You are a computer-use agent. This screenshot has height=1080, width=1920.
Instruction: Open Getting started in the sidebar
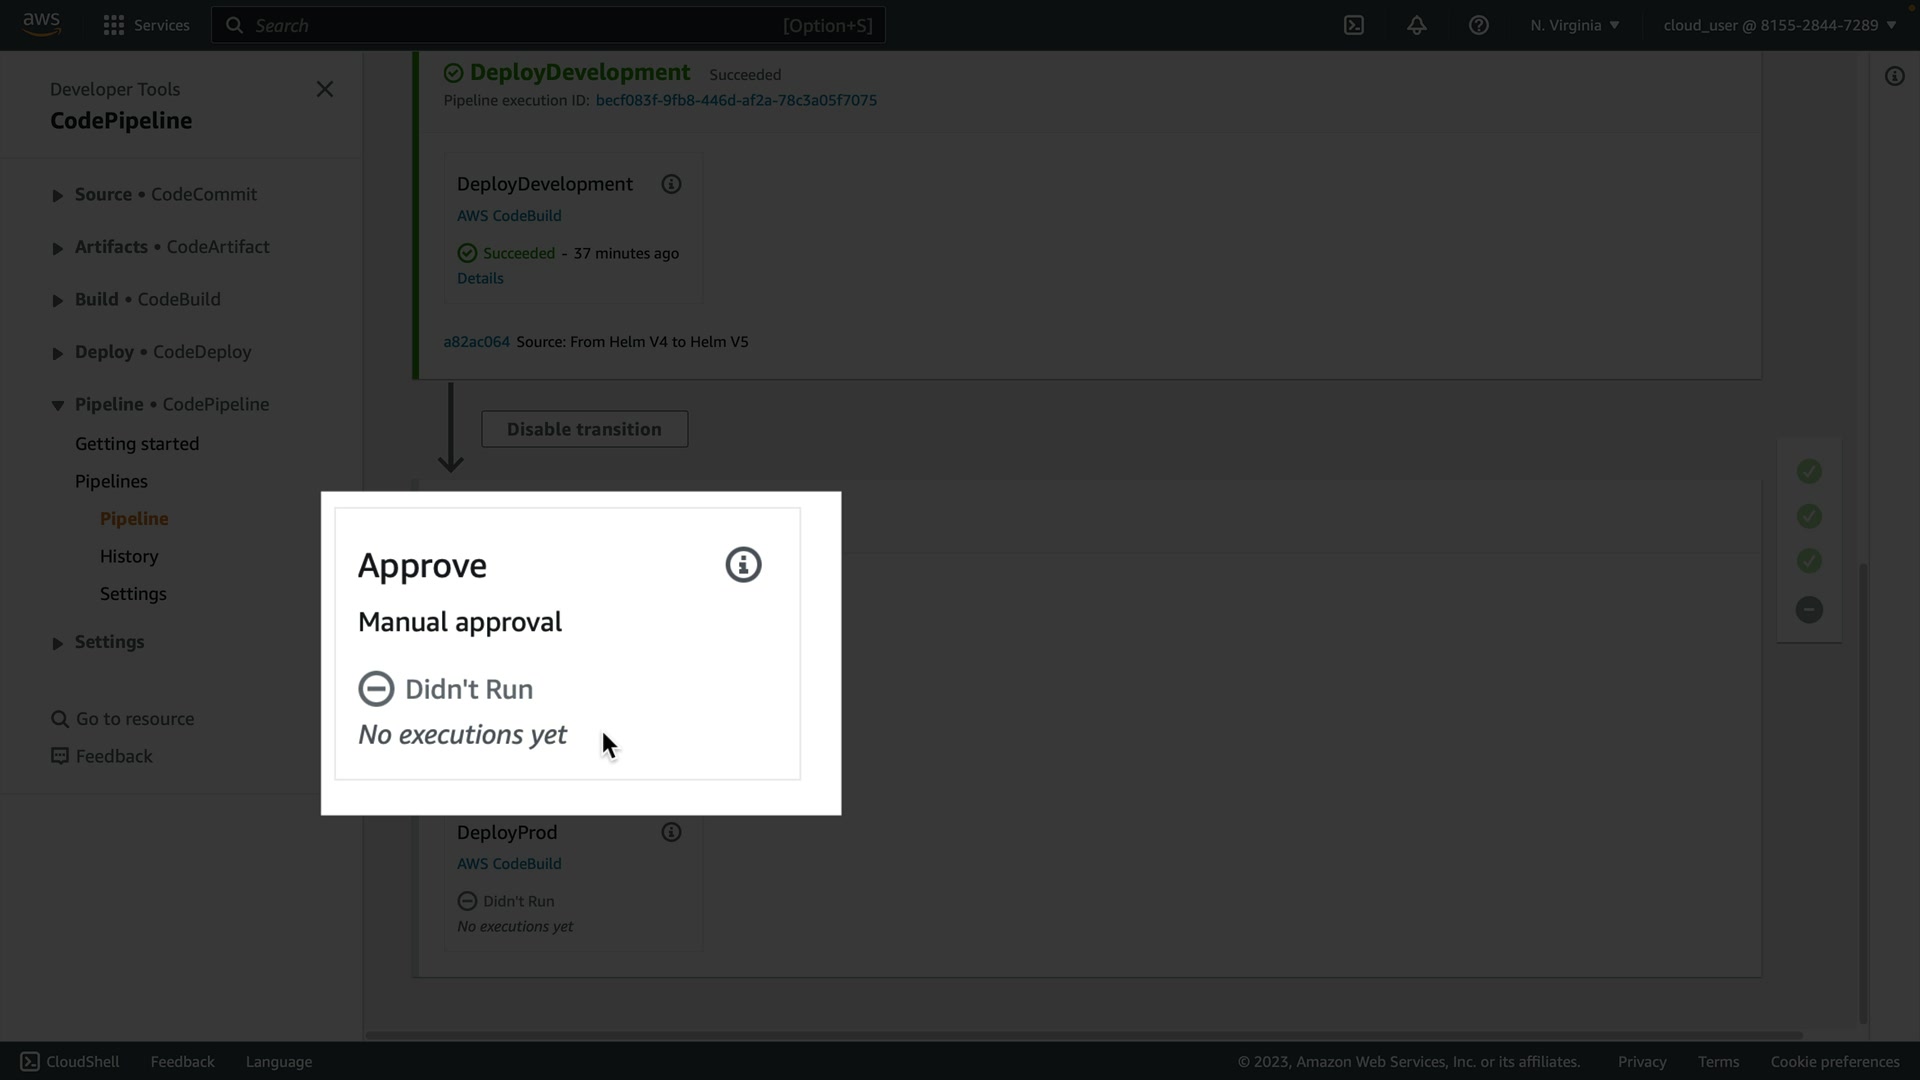(x=137, y=443)
